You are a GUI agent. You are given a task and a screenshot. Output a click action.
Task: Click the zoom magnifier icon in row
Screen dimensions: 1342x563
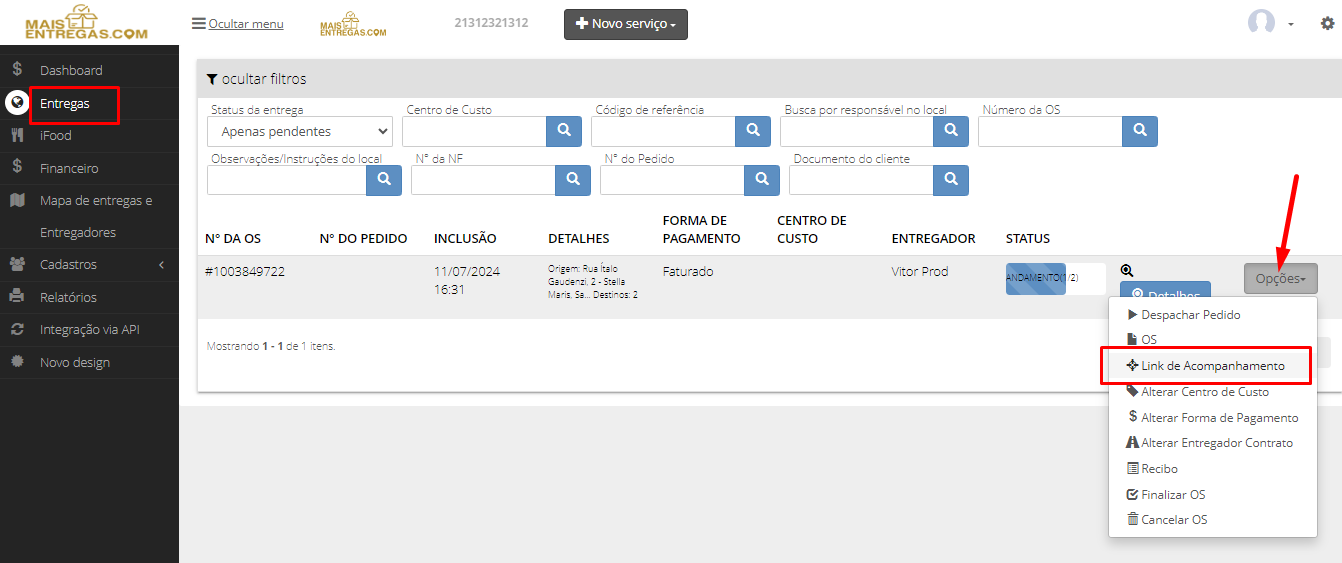tap(1127, 270)
